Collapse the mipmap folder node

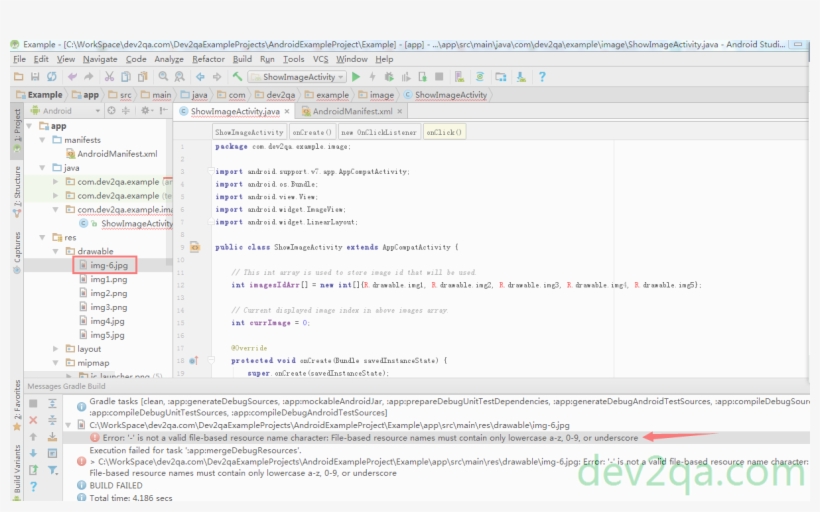[x=55, y=363]
